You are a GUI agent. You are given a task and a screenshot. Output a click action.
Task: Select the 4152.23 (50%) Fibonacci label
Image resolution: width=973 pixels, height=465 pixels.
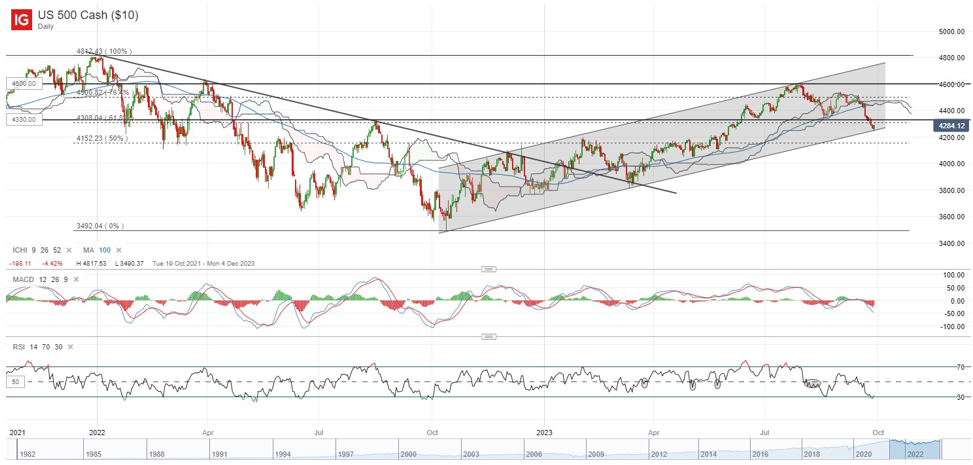[102, 138]
